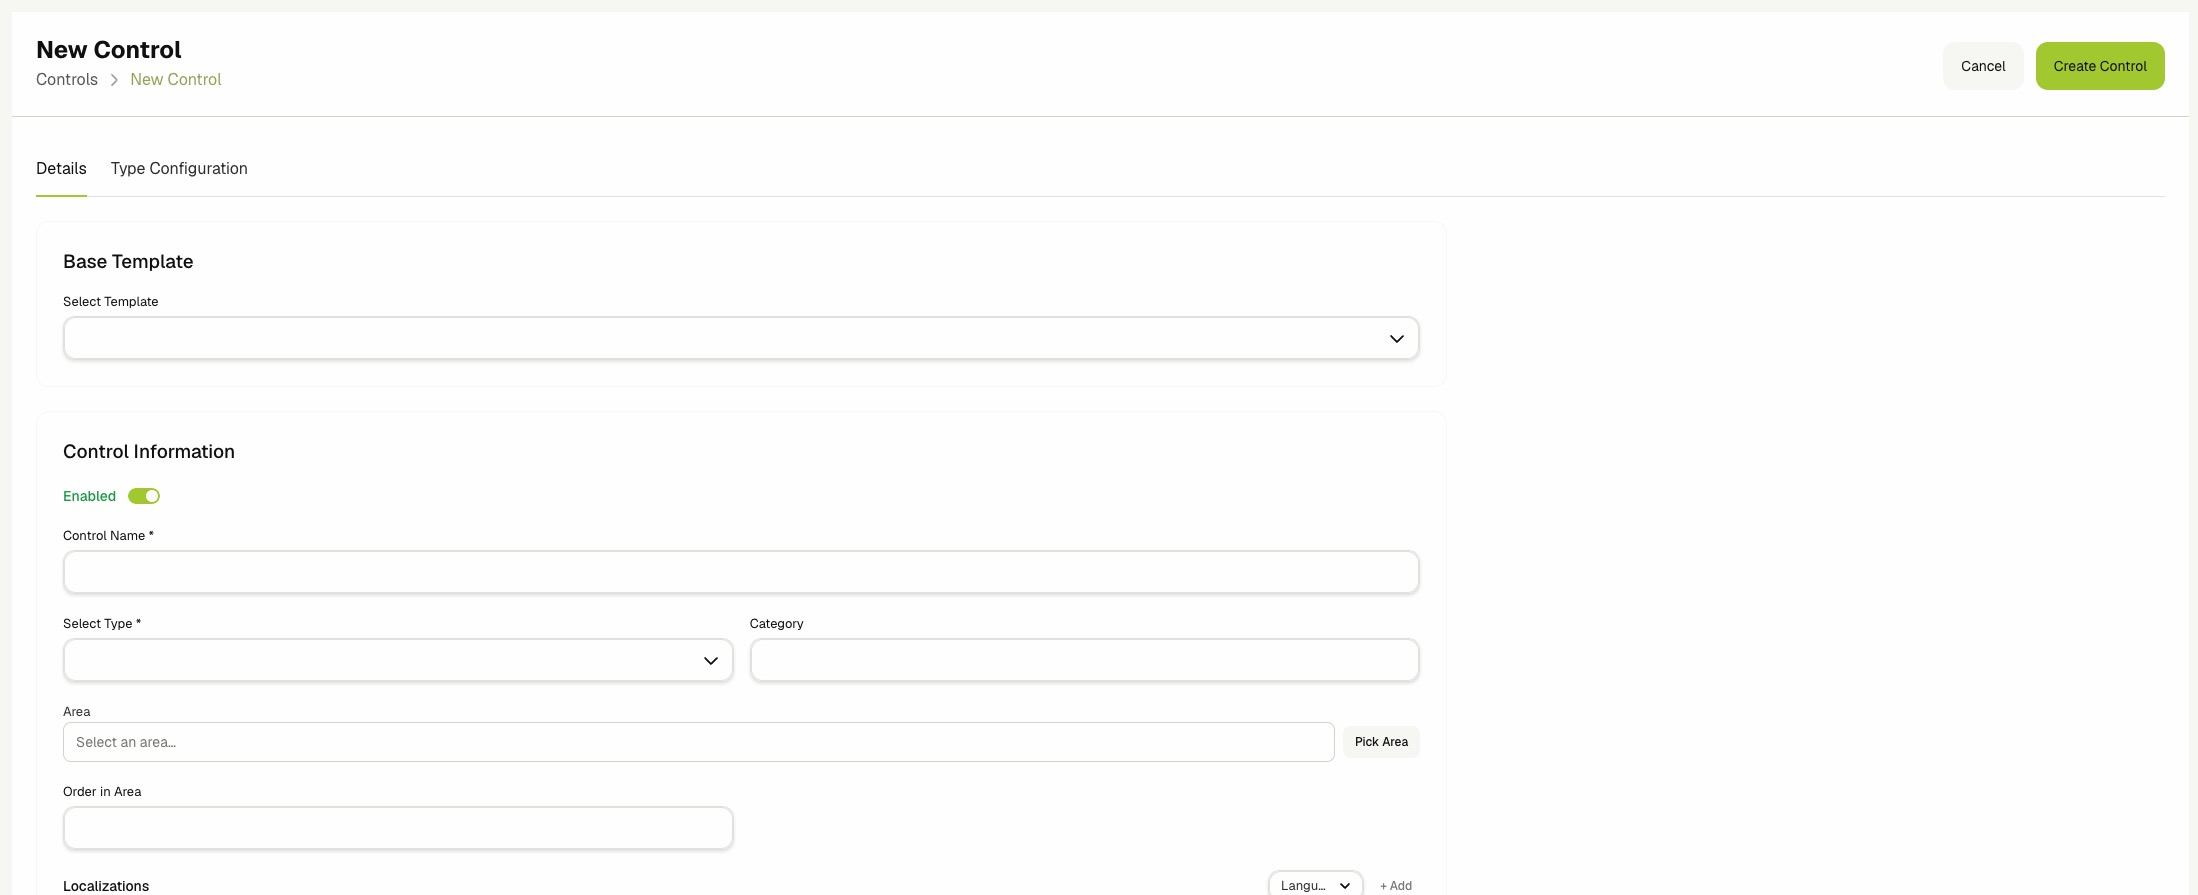Open the Language dropdown in Localizations

click(x=1315, y=885)
